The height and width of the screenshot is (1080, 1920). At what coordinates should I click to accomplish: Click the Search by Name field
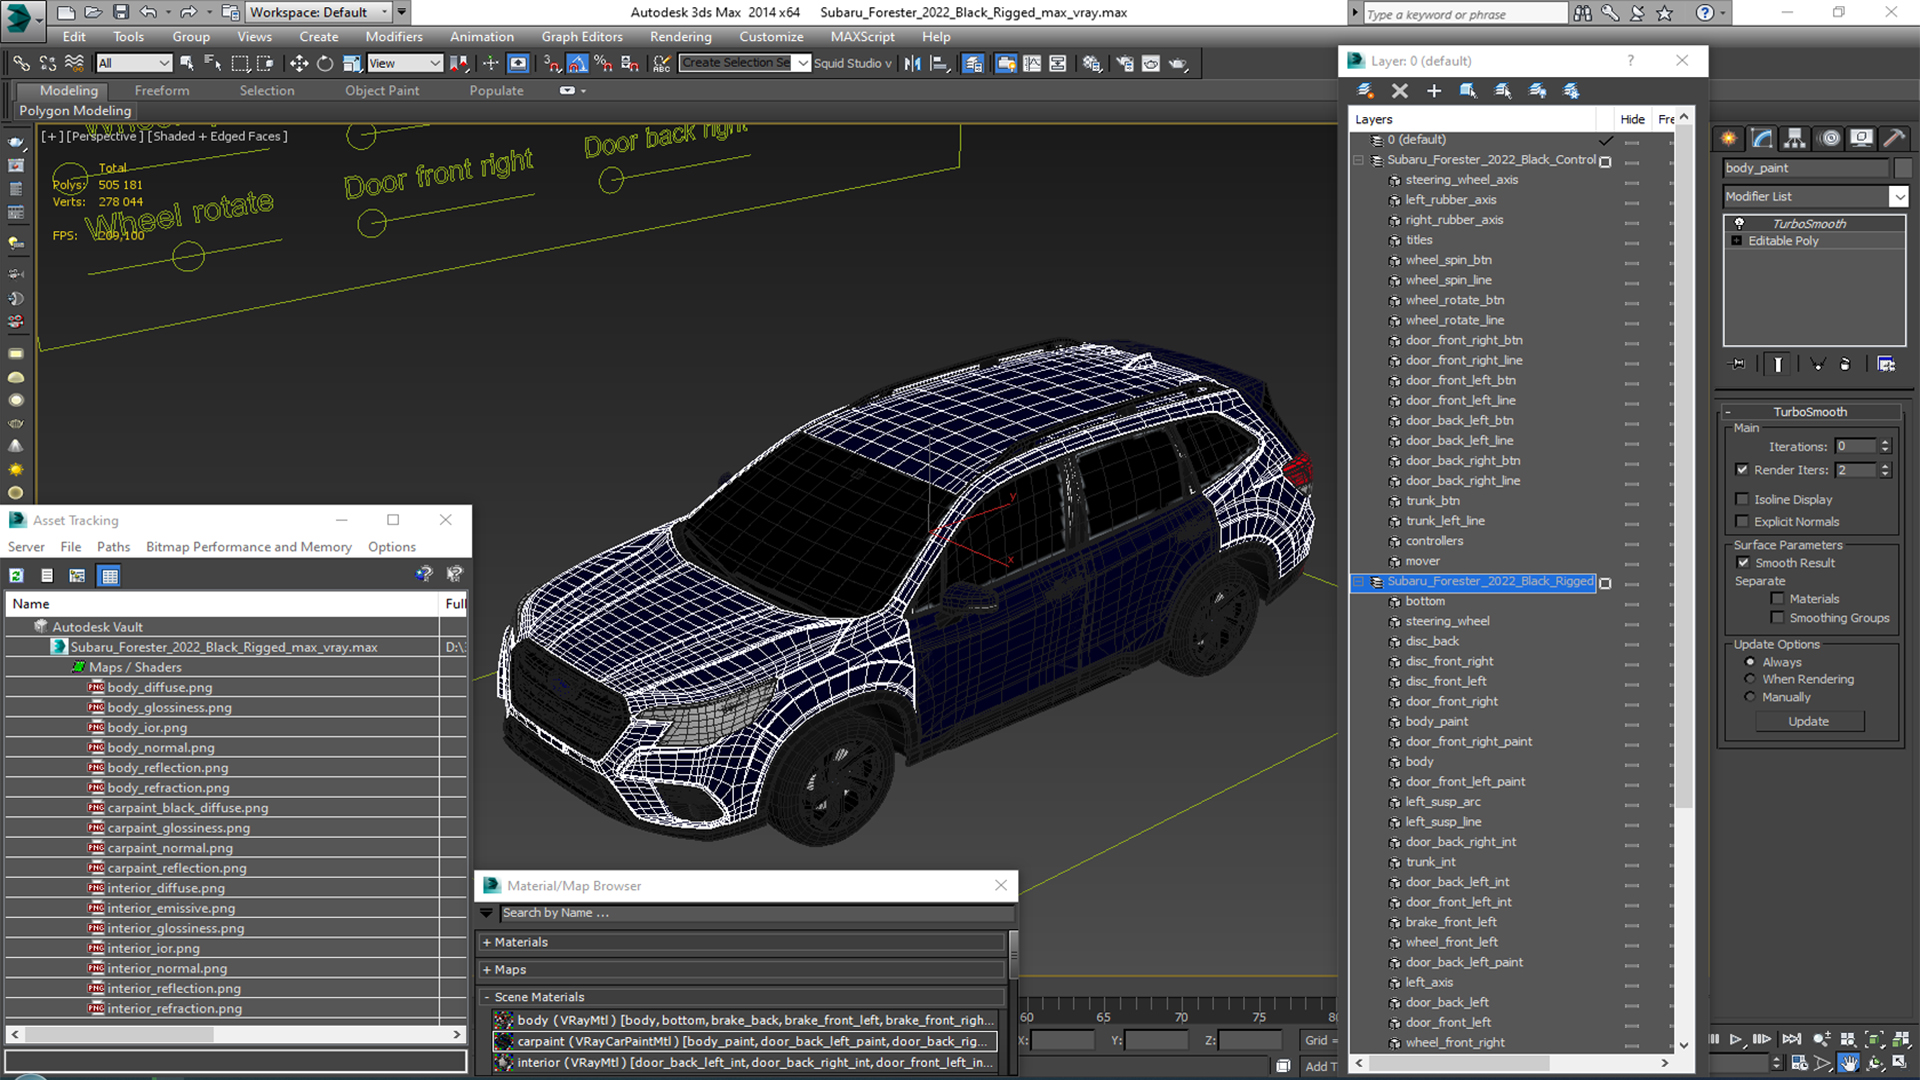coord(757,913)
